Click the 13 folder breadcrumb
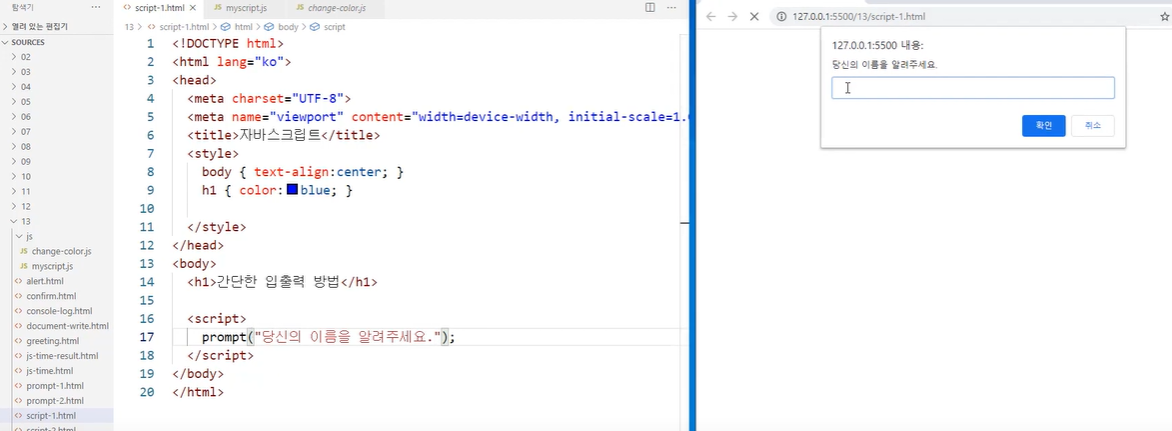 click(129, 26)
